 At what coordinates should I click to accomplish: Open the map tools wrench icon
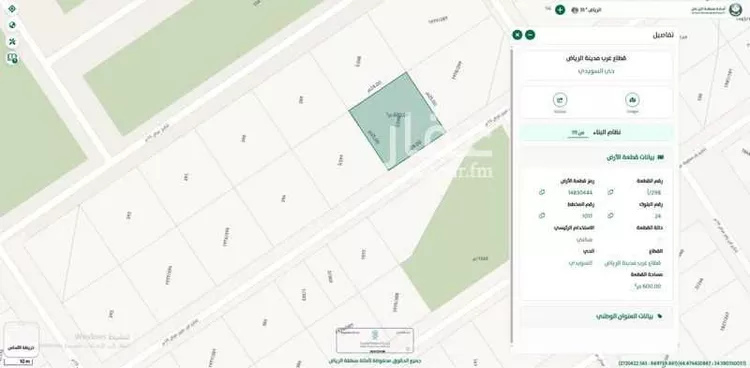(x=12, y=42)
